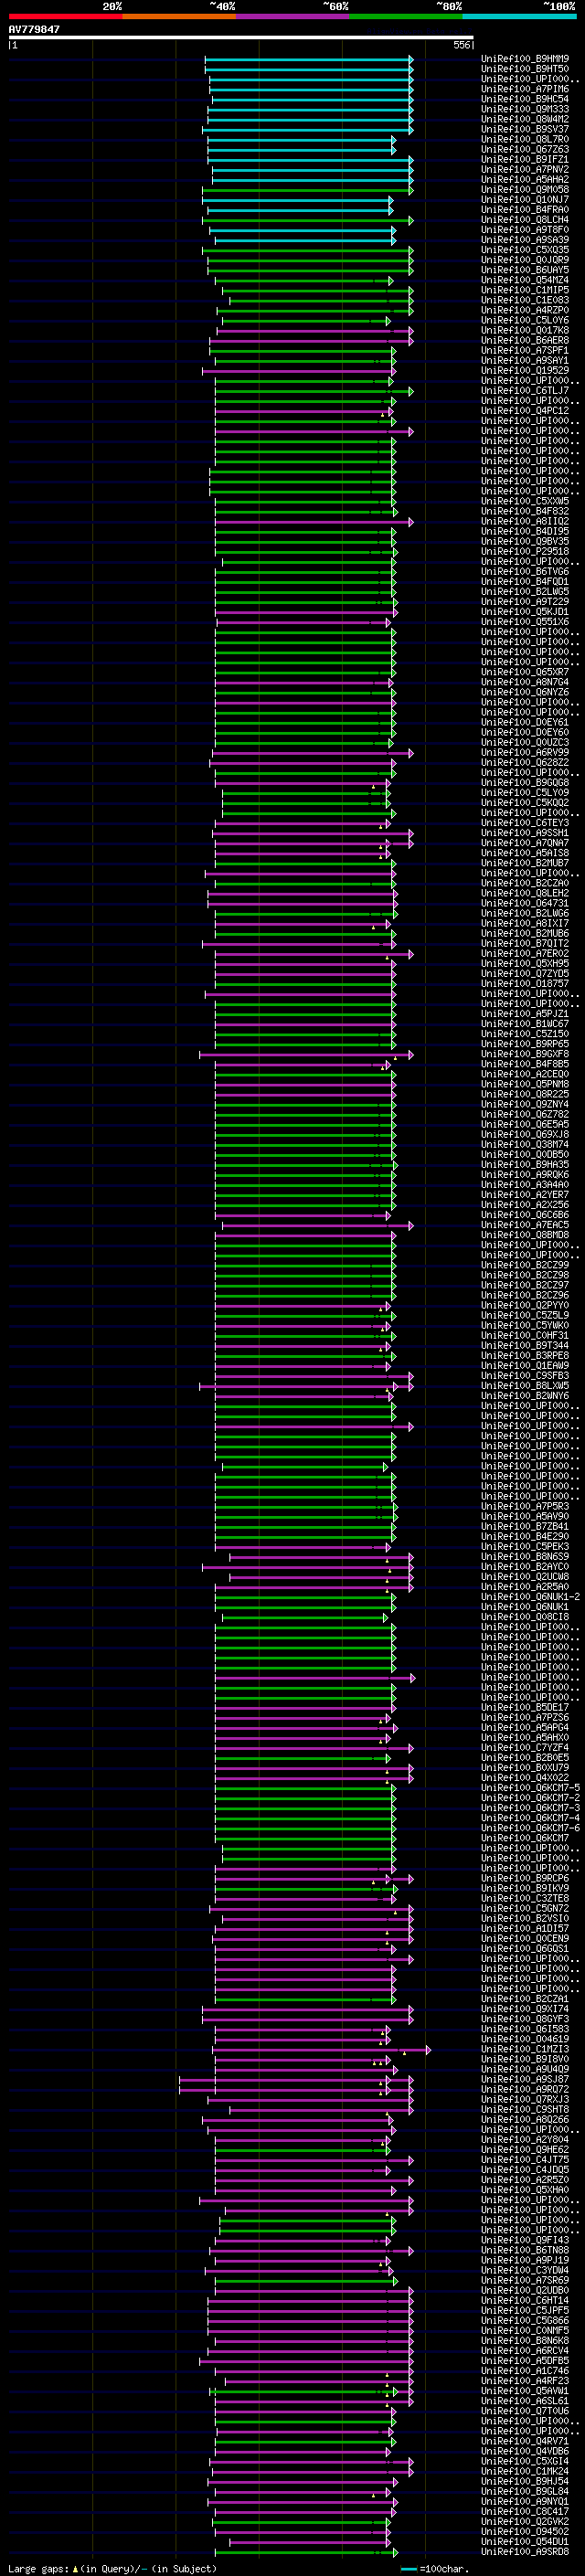
Task: Click the UniRef100_C6TLJ7 label
Action: coord(525,390)
